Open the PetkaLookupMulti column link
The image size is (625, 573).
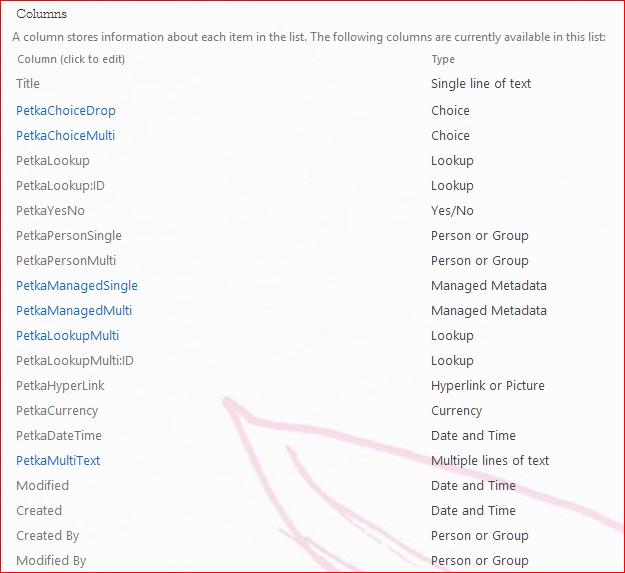pyautogui.click(x=67, y=336)
